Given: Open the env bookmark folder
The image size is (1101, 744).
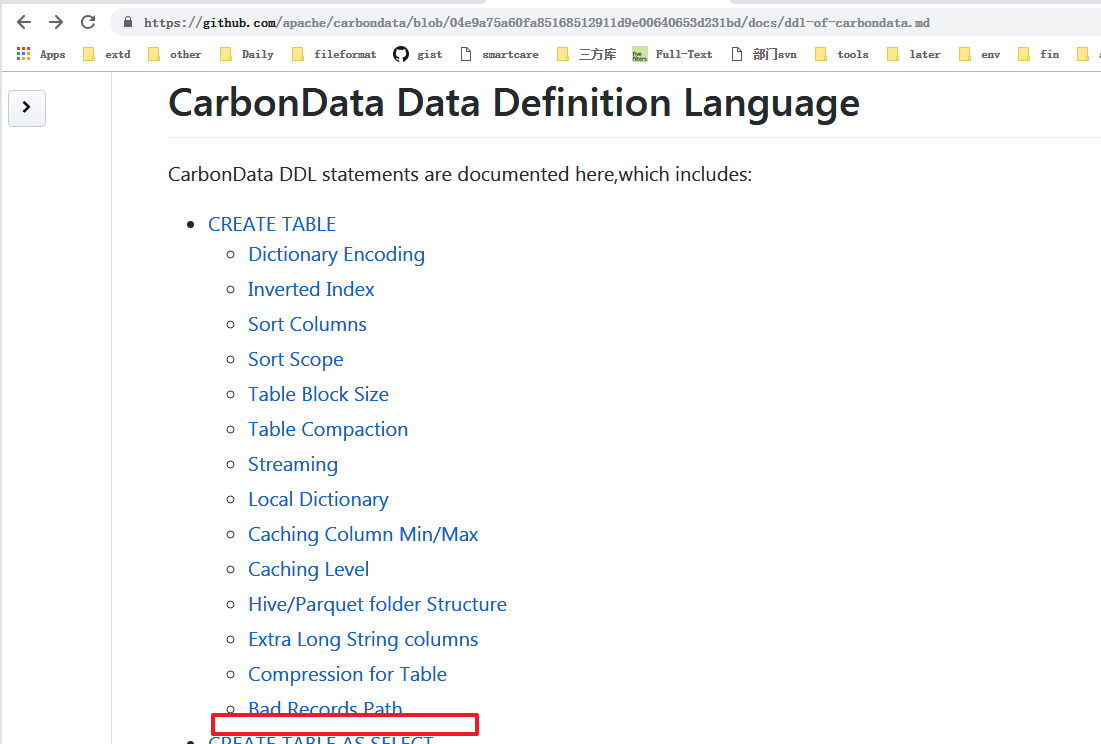Looking at the screenshot, I should click(980, 54).
